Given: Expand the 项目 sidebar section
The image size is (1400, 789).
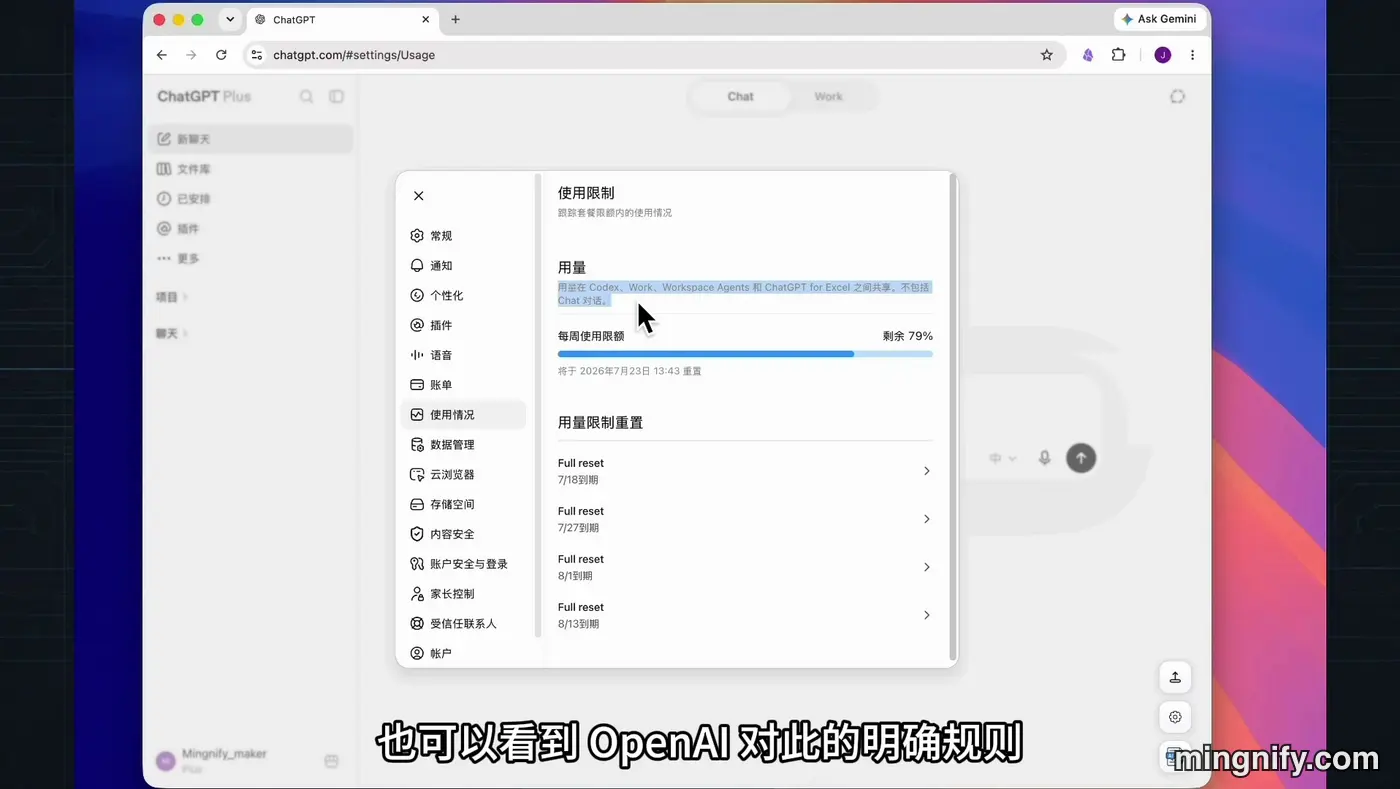Looking at the screenshot, I should point(172,297).
